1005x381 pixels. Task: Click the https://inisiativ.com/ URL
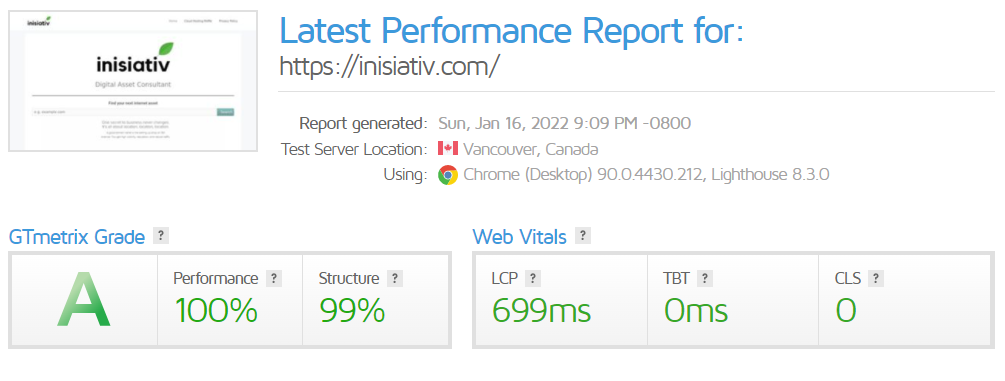tap(389, 67)
